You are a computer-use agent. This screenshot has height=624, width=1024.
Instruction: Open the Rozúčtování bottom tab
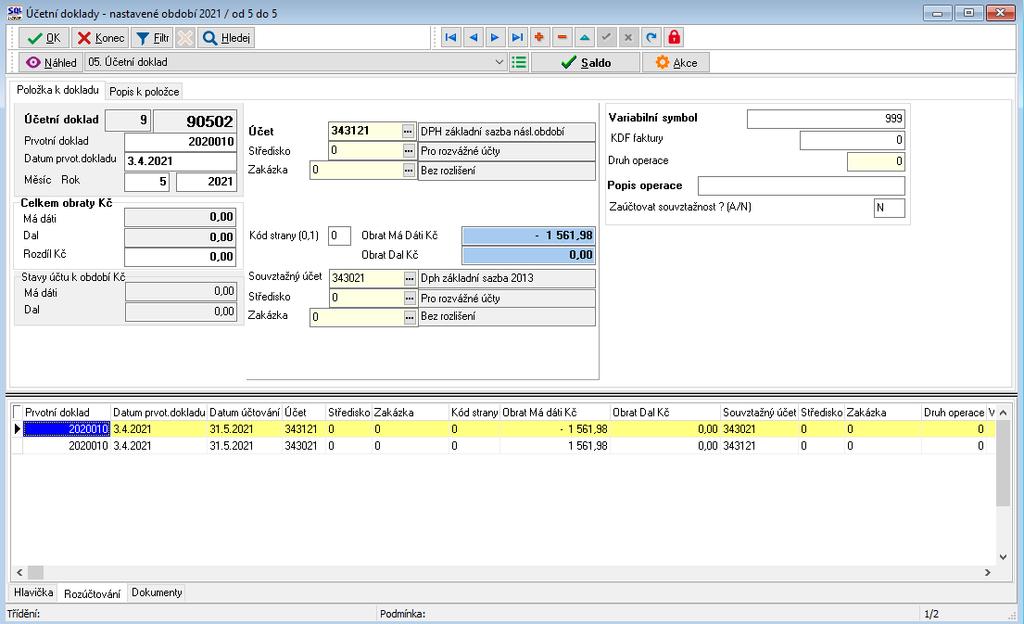[x=92, y=594]
